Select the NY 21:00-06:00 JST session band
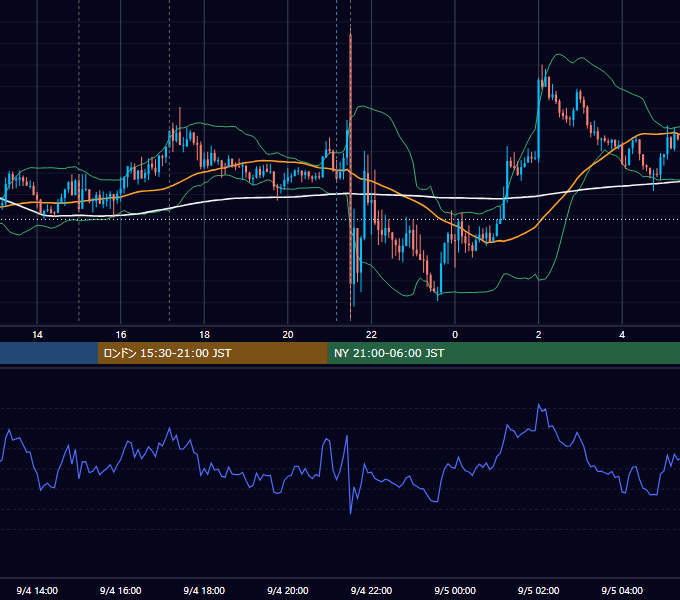Screen dimensions: 680x600 pyautogui.click(x=503, y=353)
